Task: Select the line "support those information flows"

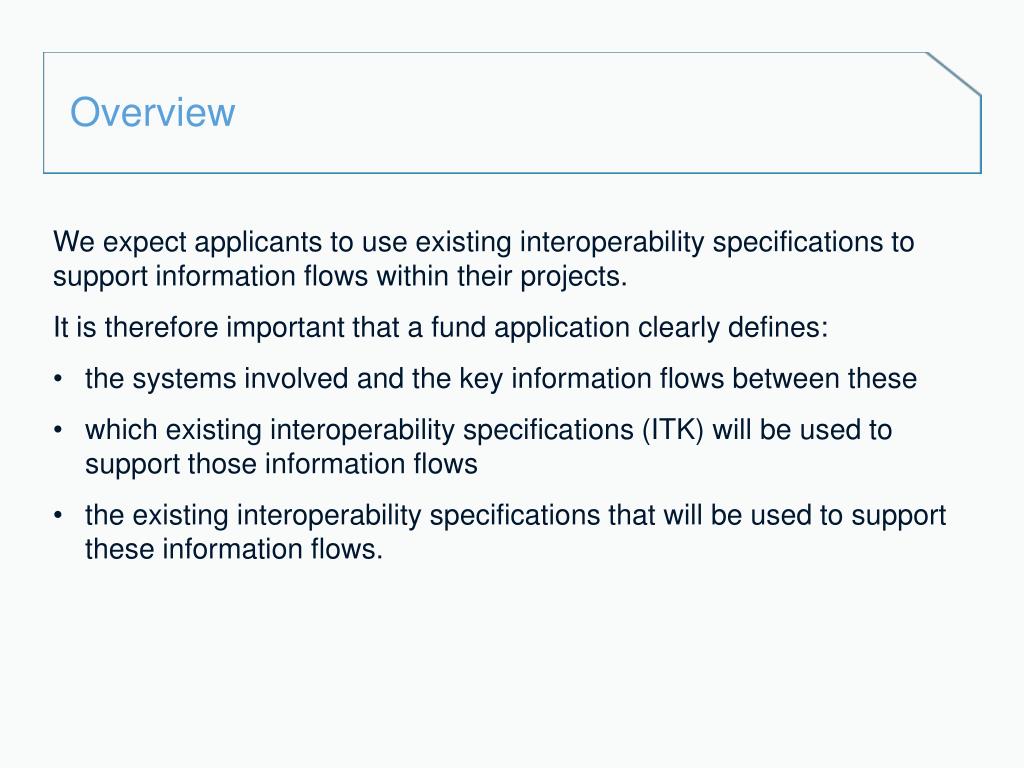Action: 281,464
